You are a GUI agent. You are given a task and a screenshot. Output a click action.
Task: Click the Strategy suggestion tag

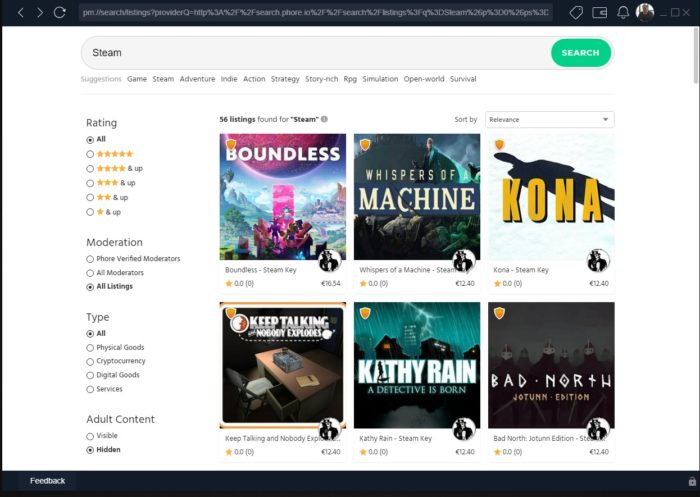point(285,79)
